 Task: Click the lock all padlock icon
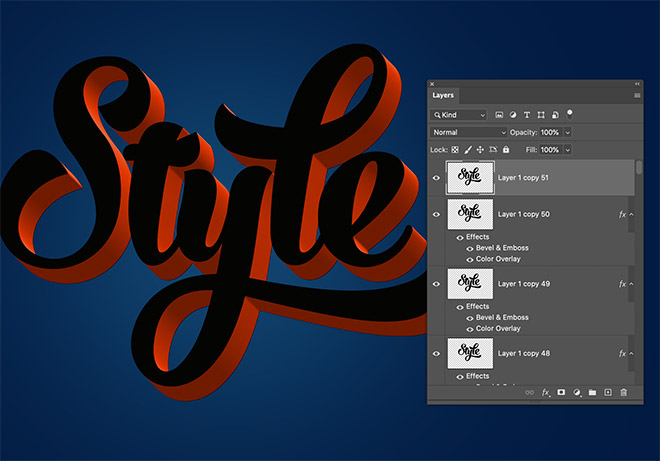506,149
